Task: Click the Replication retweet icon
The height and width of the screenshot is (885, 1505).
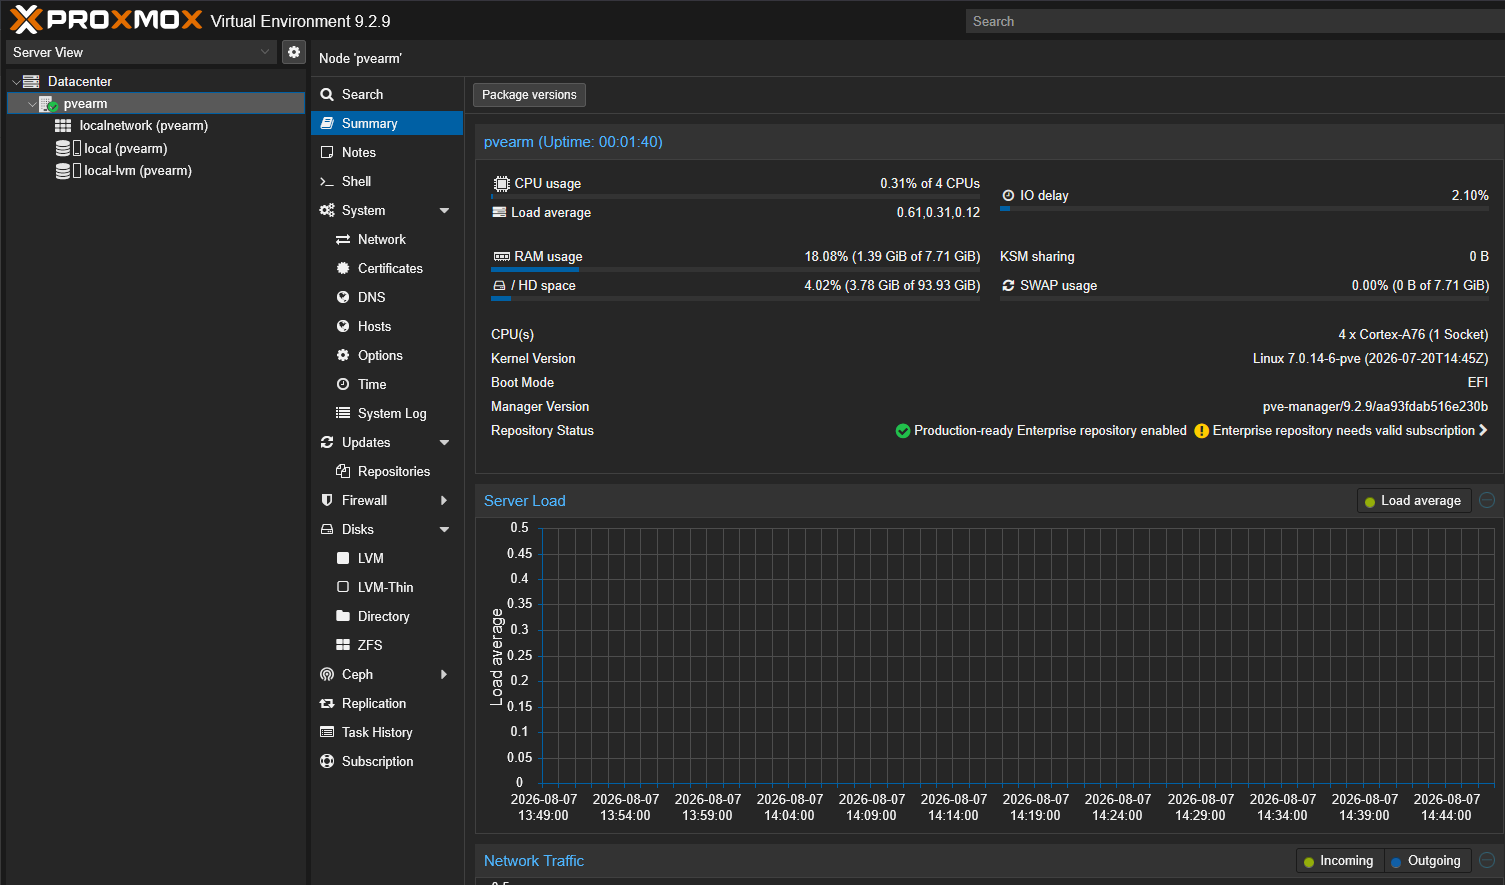Action: (x=327, y=704)
